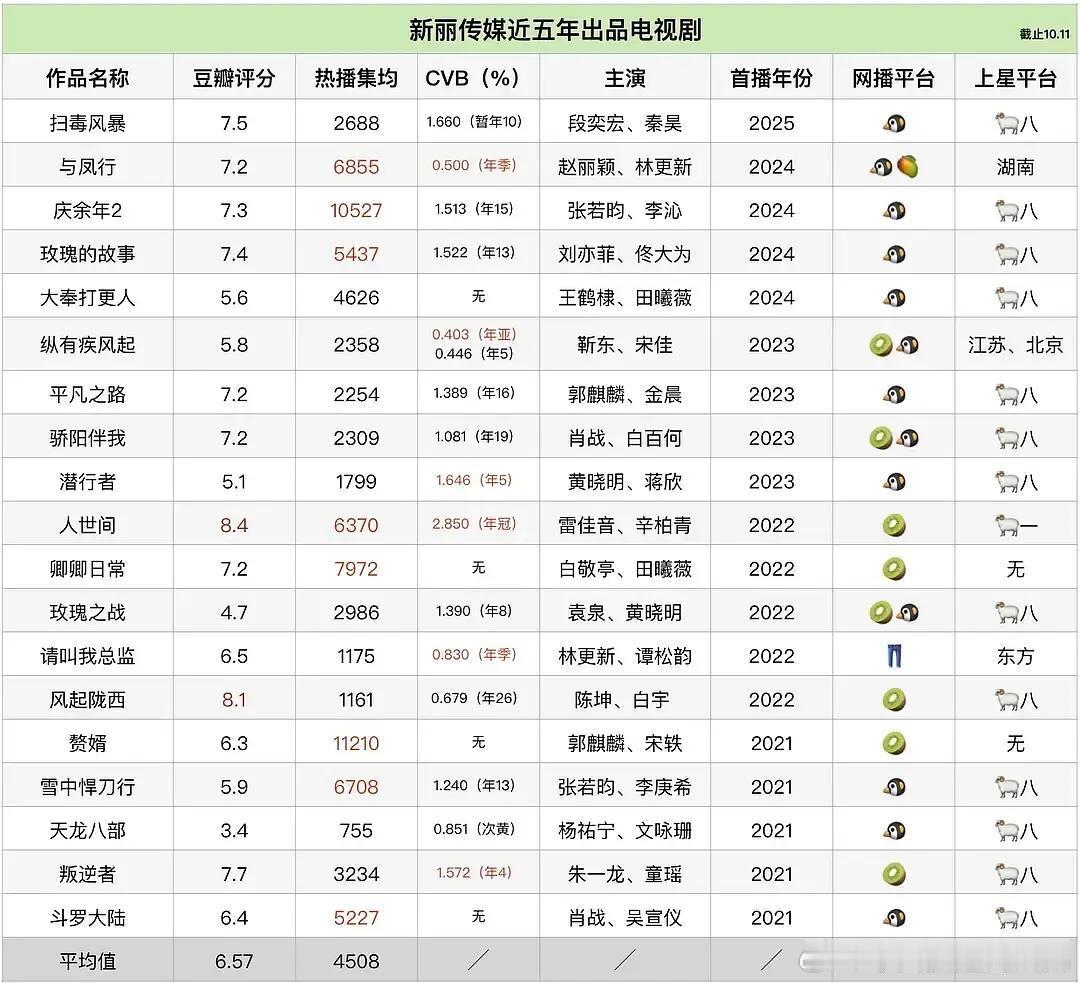
Task: Select the mango icon next to 与凤行
Action: pyautogui.click(x=906, y=166)
